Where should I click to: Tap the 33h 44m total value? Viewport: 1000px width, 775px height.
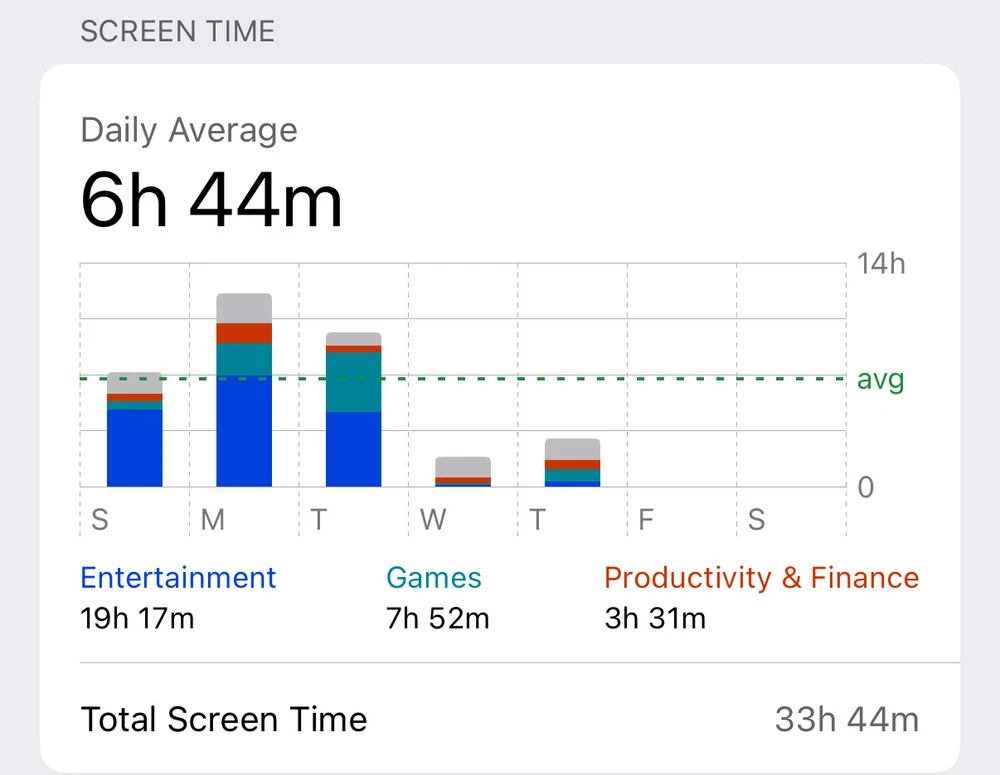point(846,719)
